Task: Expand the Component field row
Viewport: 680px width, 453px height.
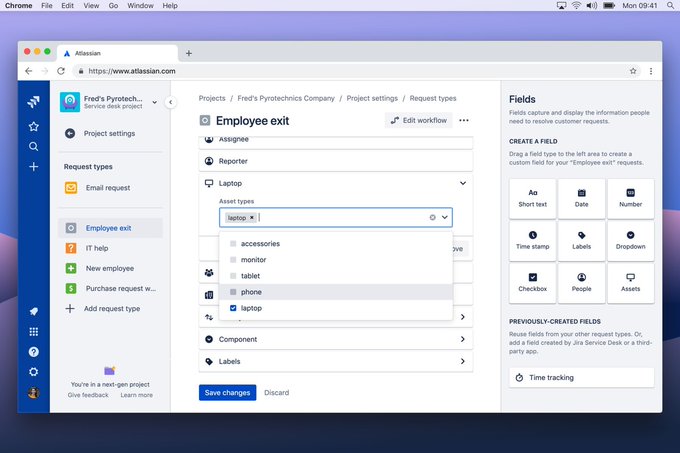Action: pyautogui.click(x=336, y=339)
